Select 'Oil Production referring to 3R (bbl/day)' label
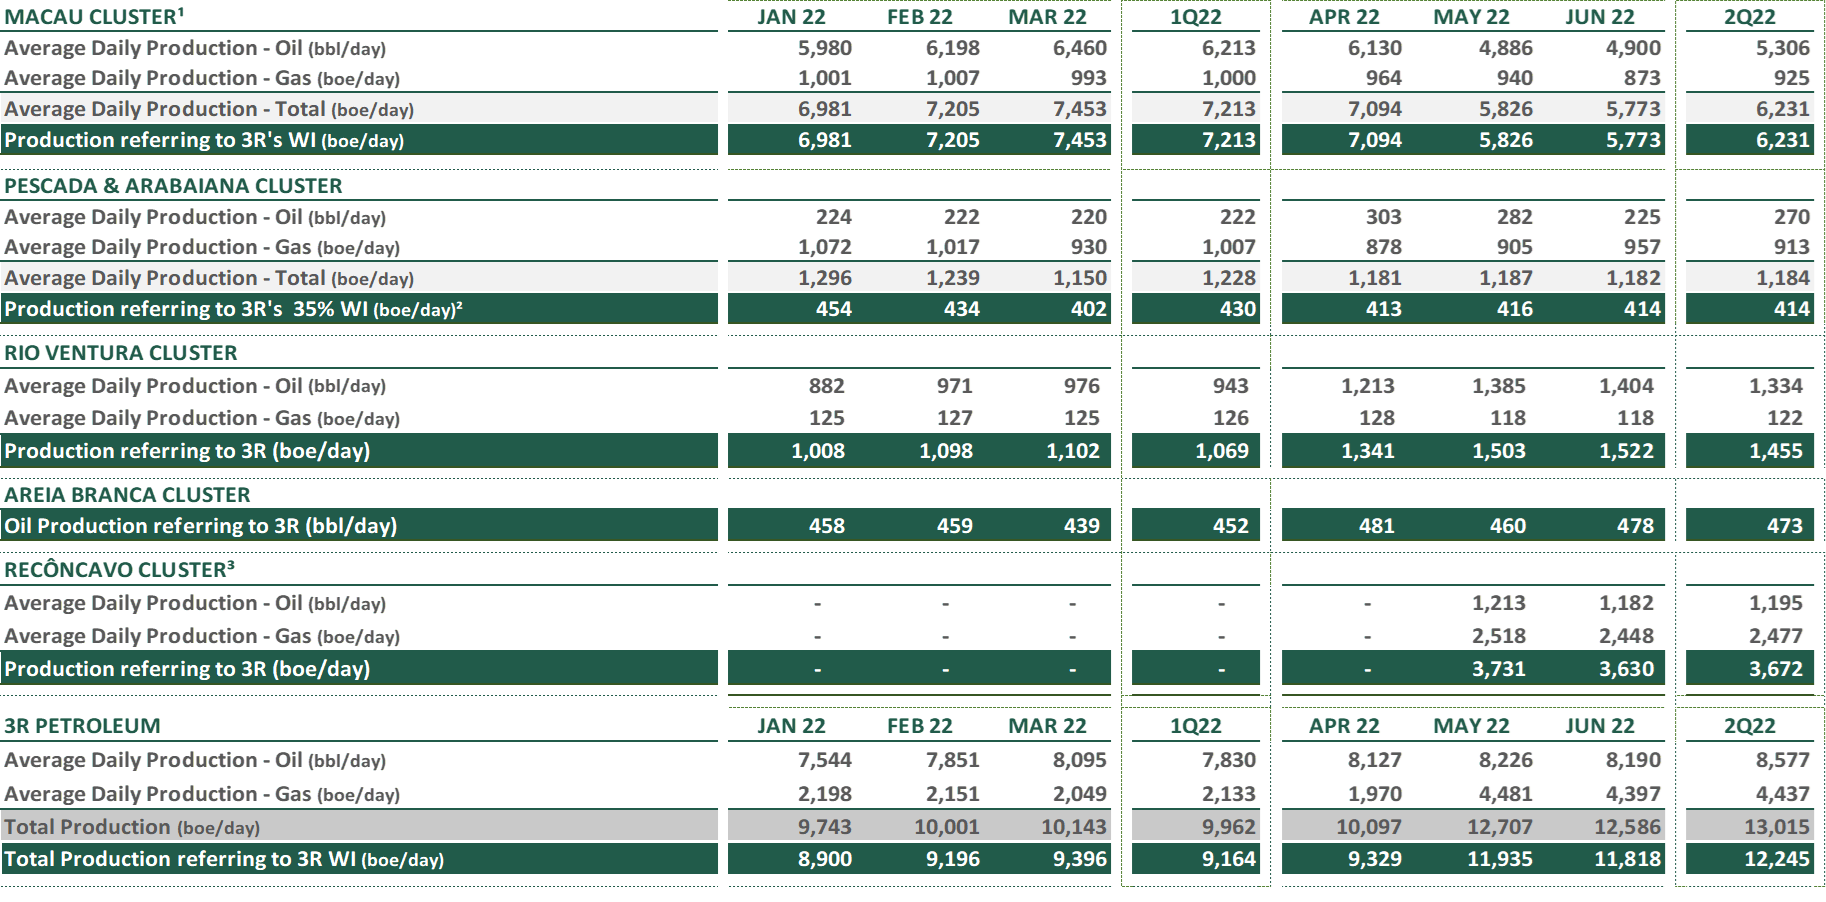Image resolution: width=1826 pixels, height=902 pixels. click(200, 526)
